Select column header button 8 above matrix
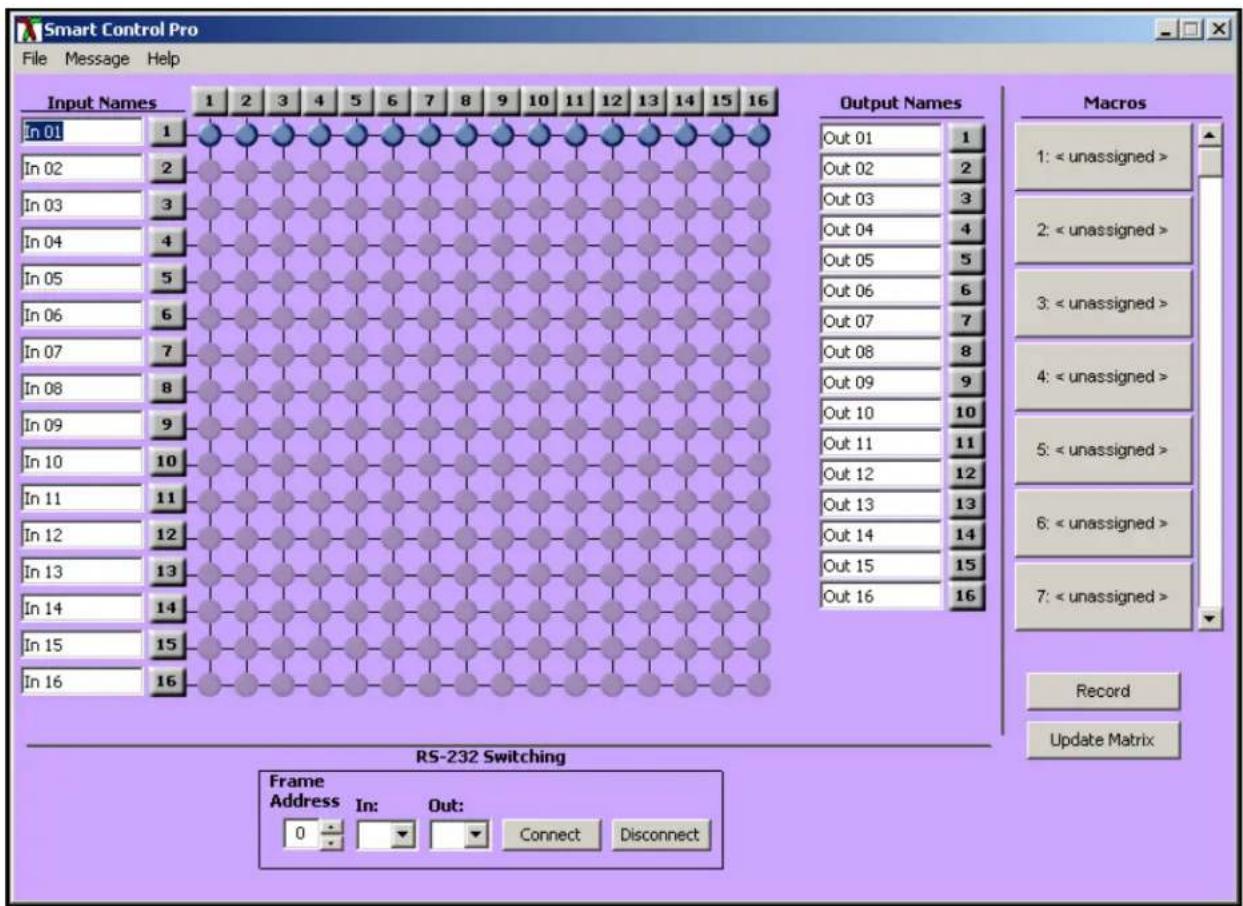1243x906 pixels. tap(466, 101)
